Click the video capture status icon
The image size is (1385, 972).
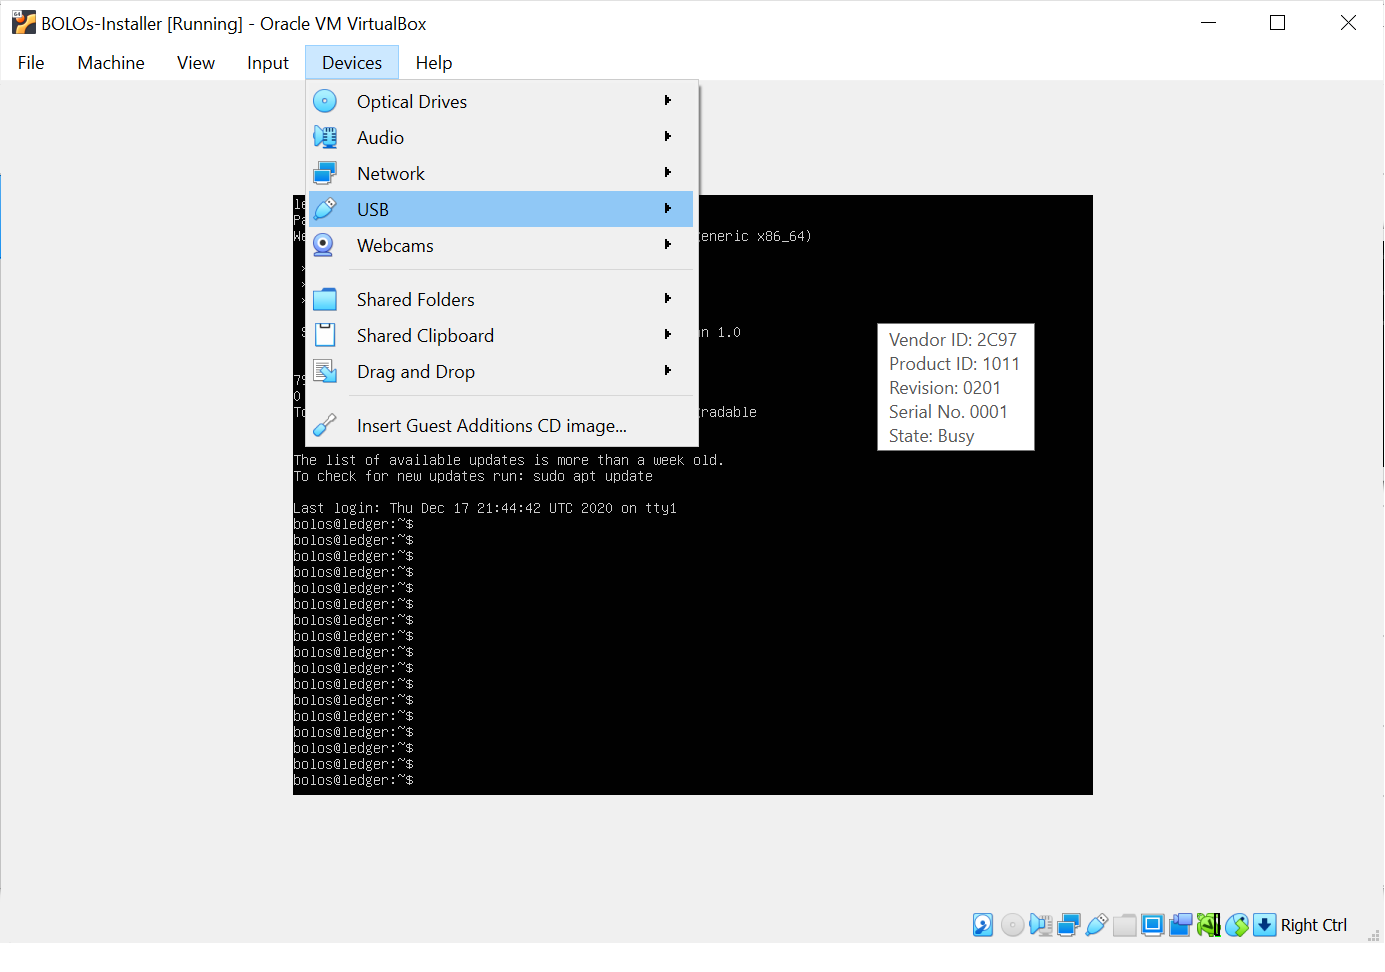tap(1180, 925)
